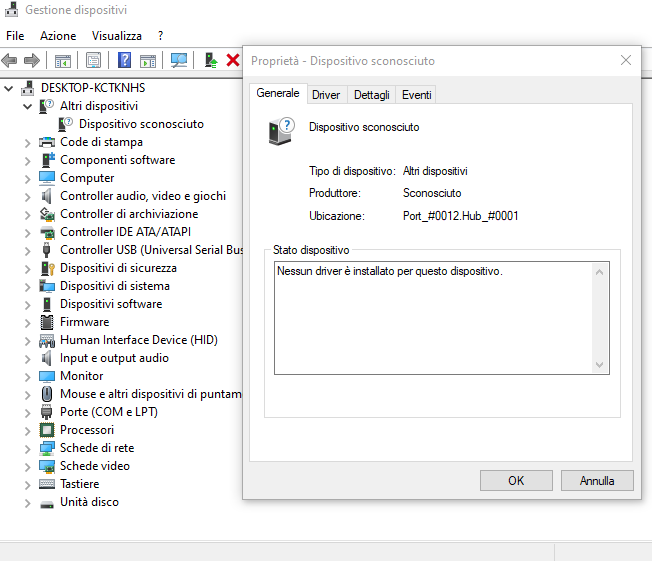652x561 pixels.
Task: Expand the Monitor category
Action: 27,376
